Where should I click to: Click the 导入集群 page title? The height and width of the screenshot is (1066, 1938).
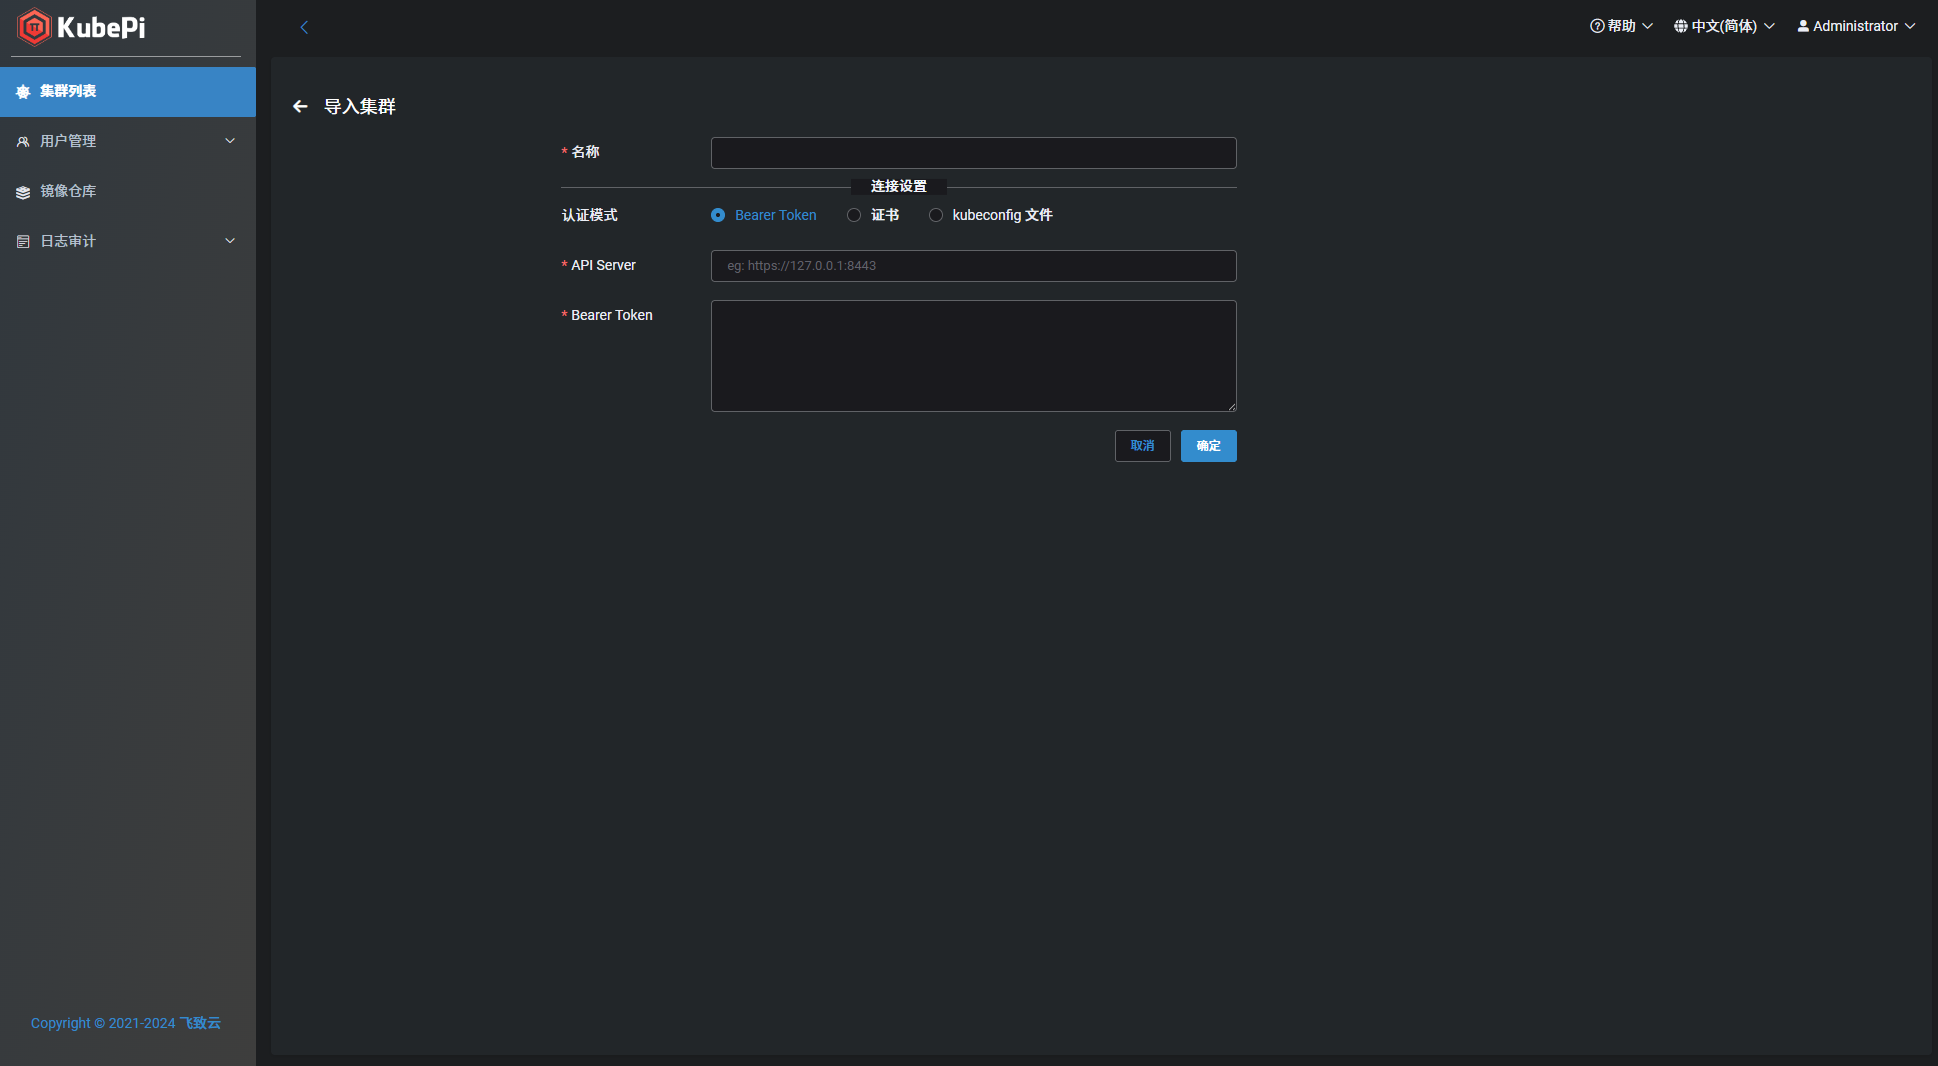tap(360, 106)
